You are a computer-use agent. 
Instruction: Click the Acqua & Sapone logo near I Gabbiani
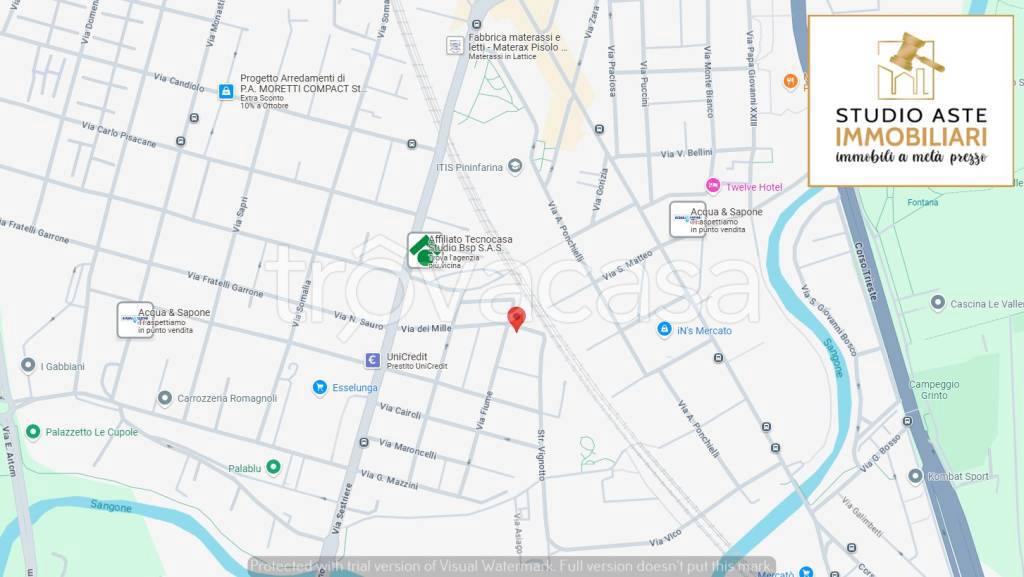(135, 320)
